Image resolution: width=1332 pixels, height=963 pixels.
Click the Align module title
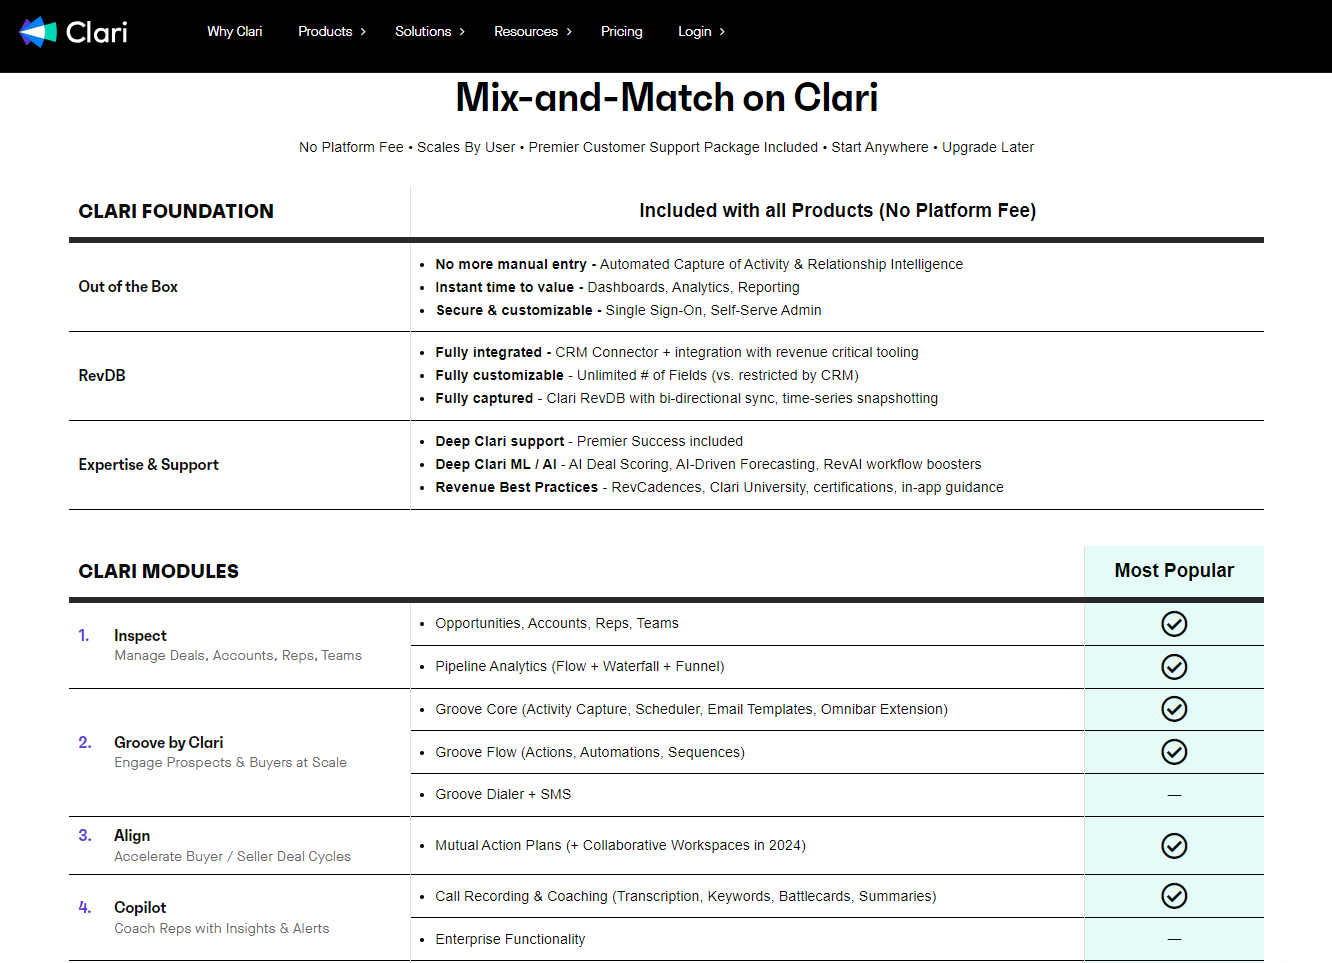click(132, 836)
